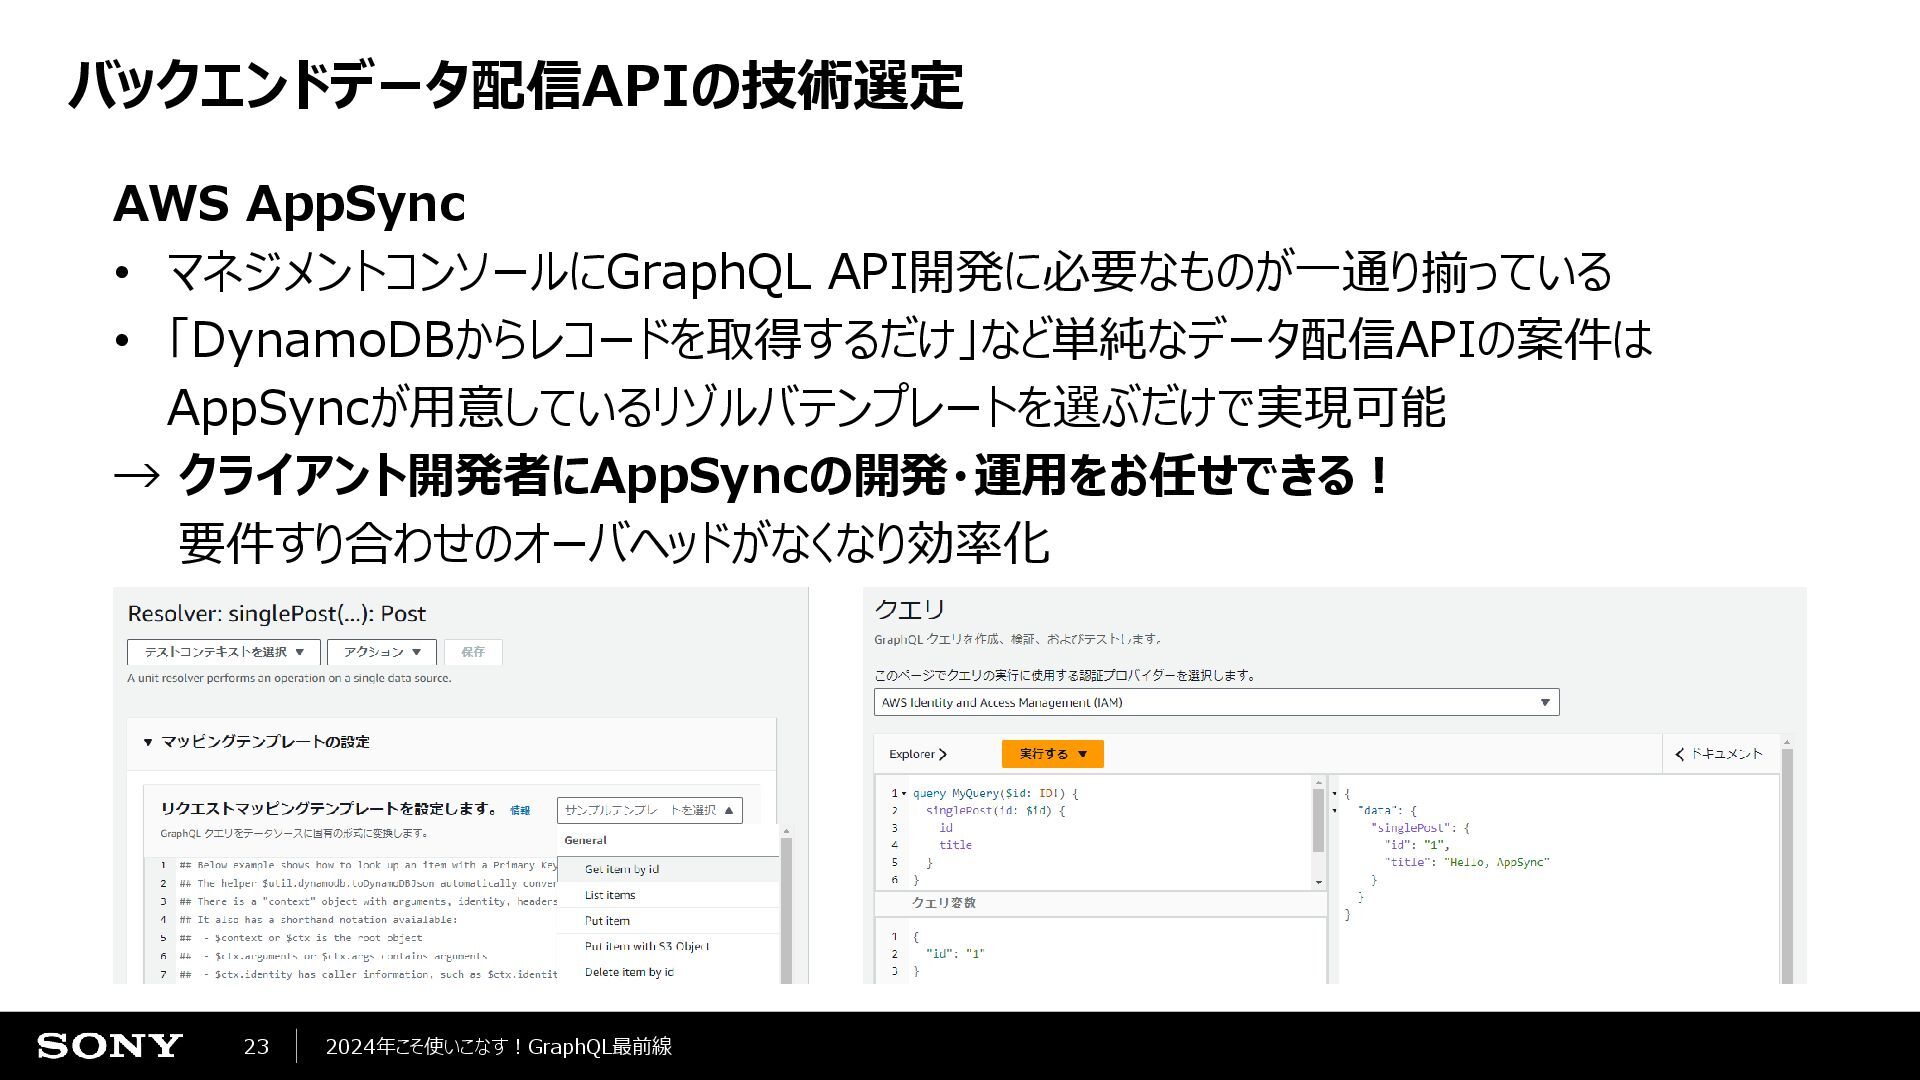This screenshot has height=1080, width=1920.
Task: Click 'Resolver: singlePost(...): Post' heading
Action: tap(277, 614)
